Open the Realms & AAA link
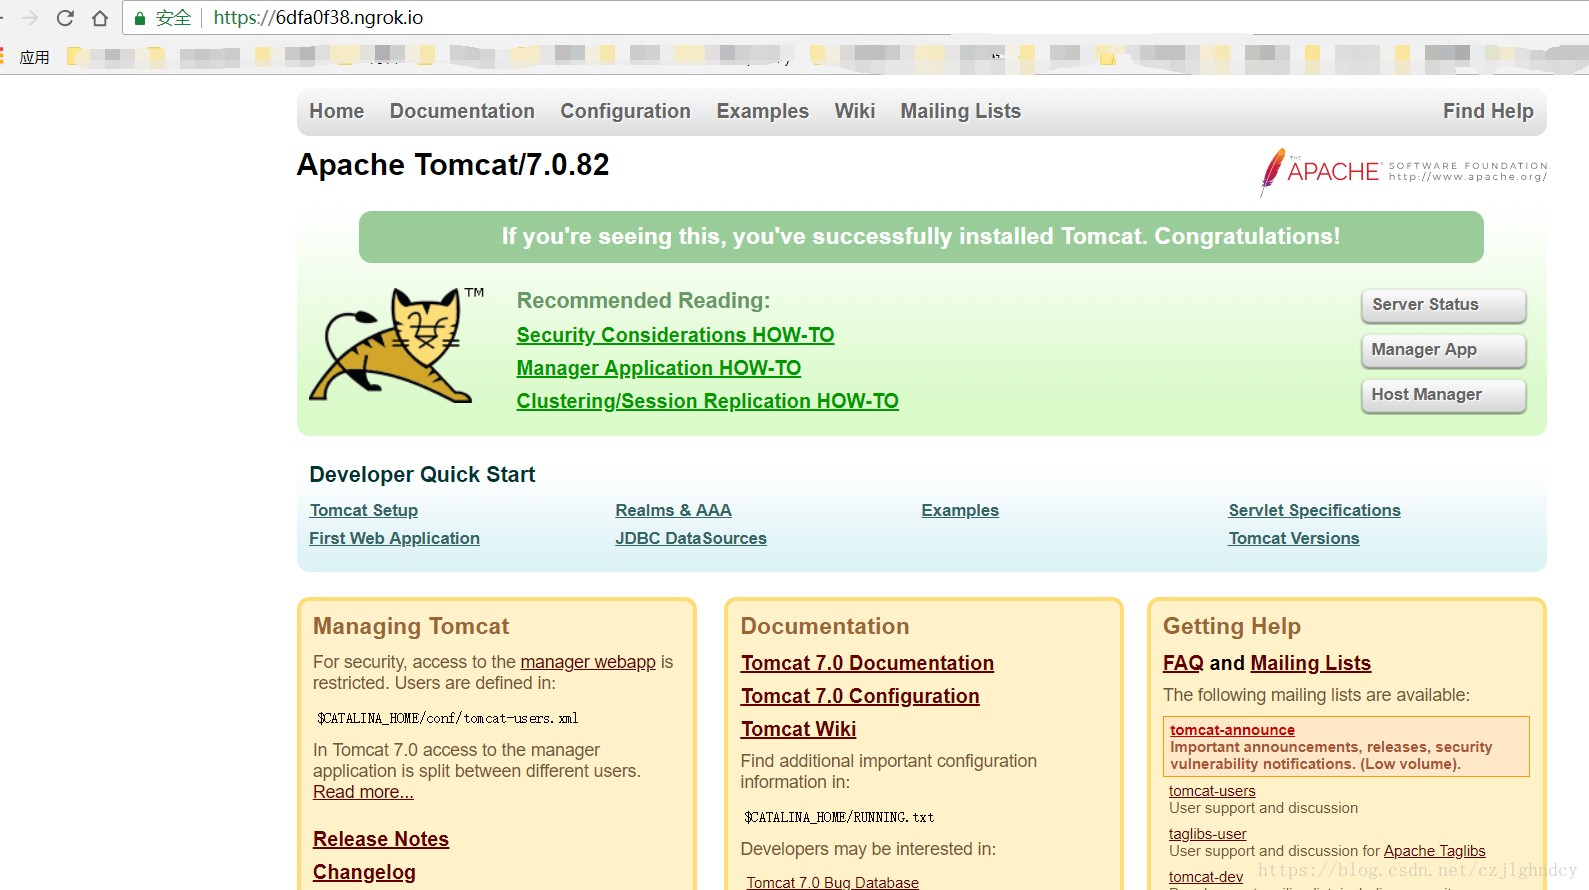The width and height of the screenshot is (1589, 890). [x=673, y=510]
